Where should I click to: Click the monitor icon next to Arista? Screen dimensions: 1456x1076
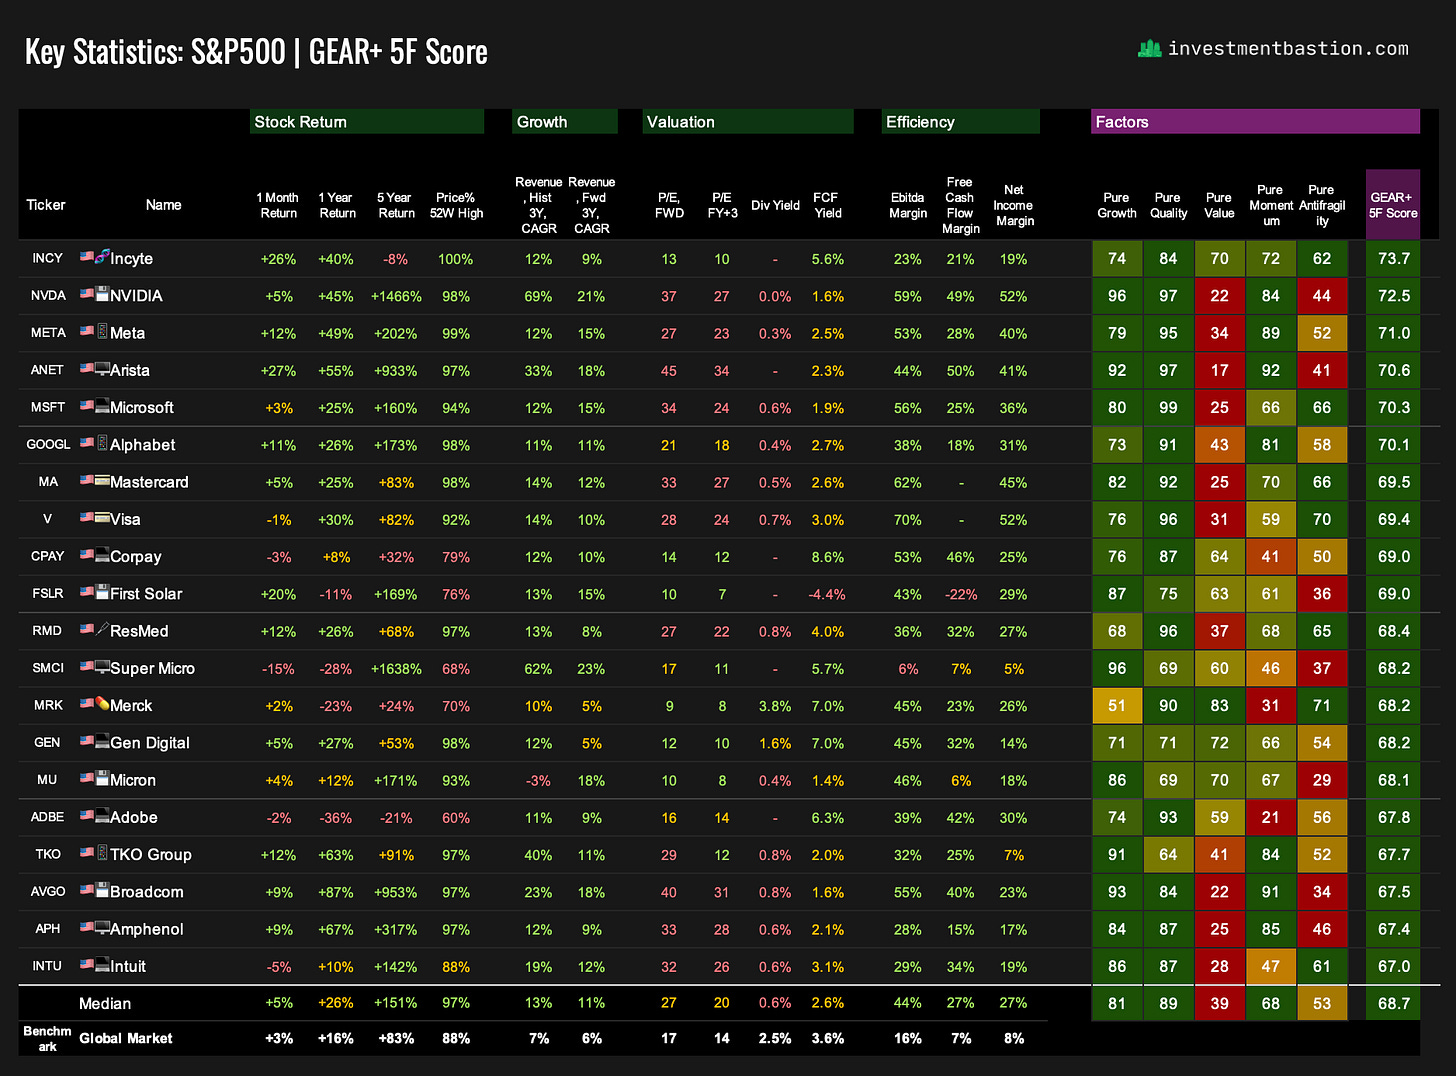coord(102,369)
